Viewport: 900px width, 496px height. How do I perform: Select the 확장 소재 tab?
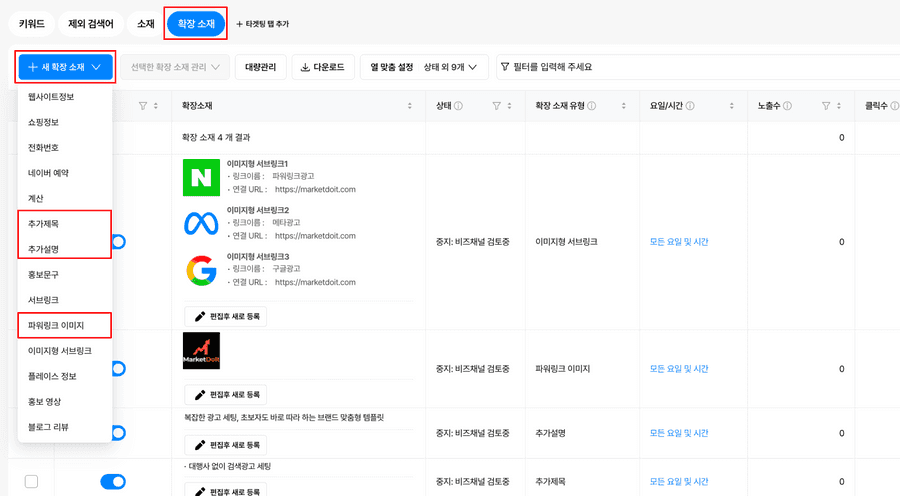coord(196,24)
